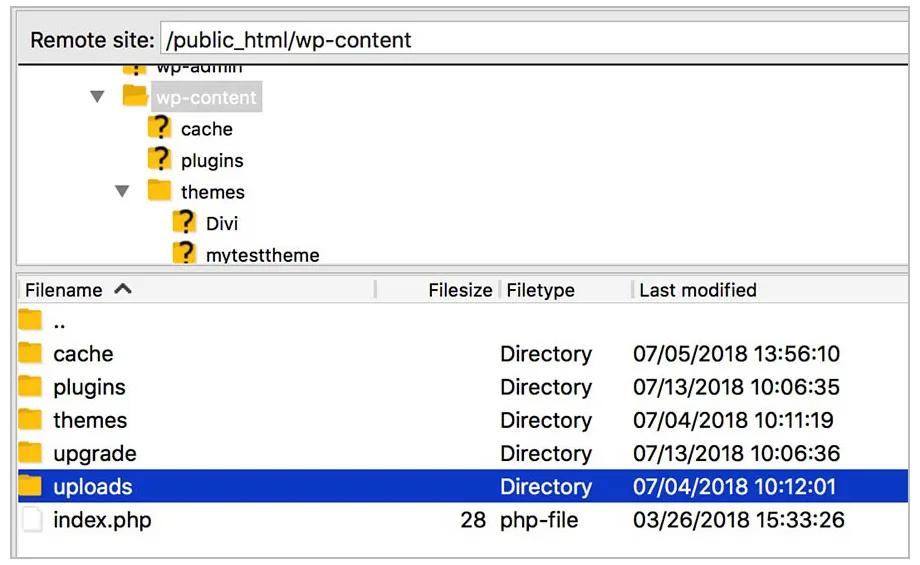Image resolution: width=920 pixels, height=565 pixels.
Task: Click the uploads folder icon
Action: [30, 485]
